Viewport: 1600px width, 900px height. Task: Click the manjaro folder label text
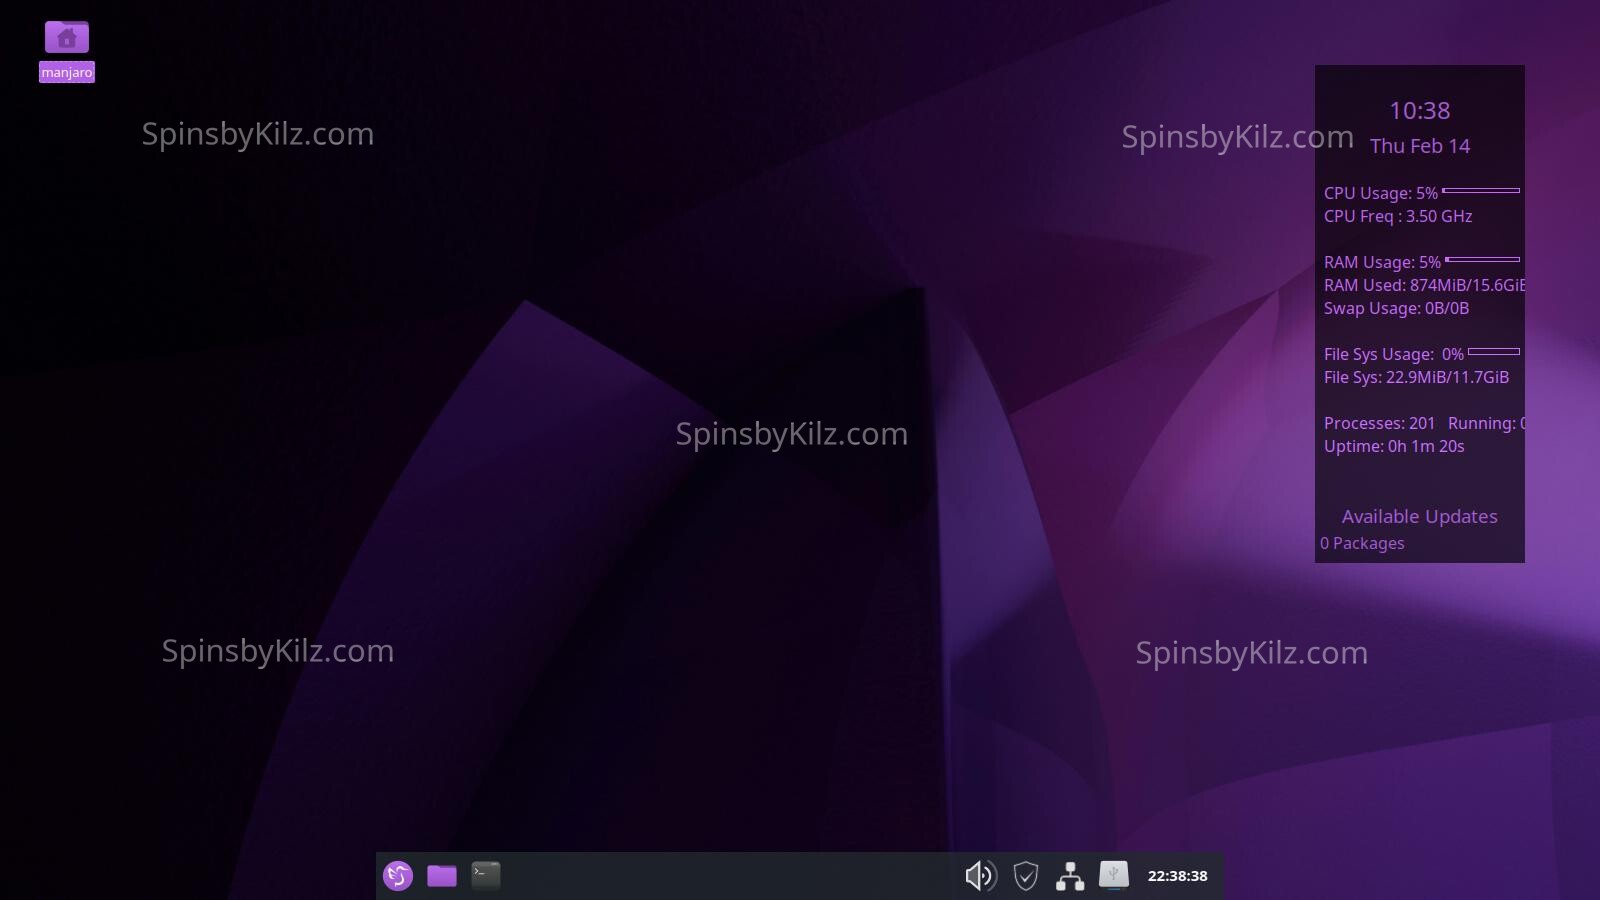[x=67, y=72]
